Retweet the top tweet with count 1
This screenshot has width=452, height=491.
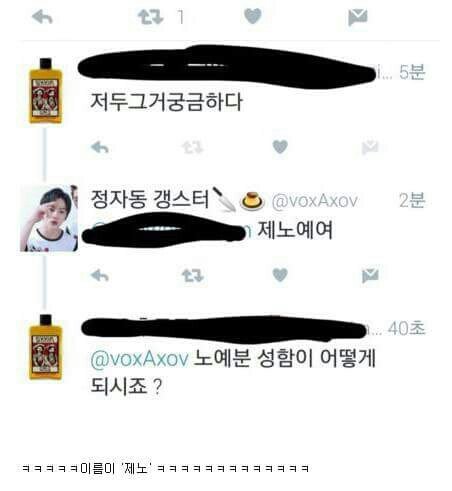tap(151, 17)
